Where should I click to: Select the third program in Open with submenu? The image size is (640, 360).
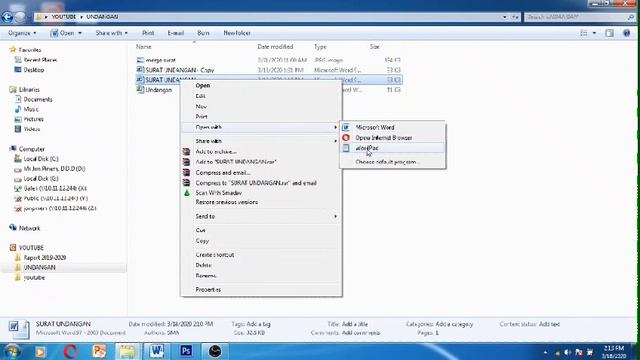point(393,148)
